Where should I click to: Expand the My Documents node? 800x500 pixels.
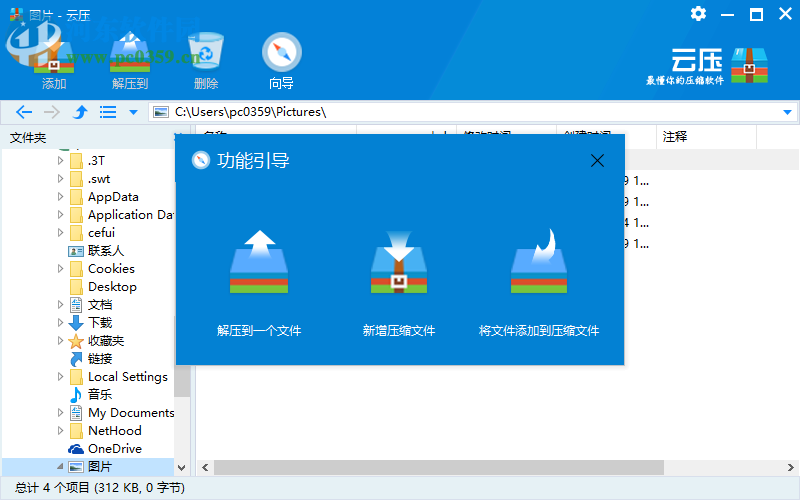click(60, 412)
